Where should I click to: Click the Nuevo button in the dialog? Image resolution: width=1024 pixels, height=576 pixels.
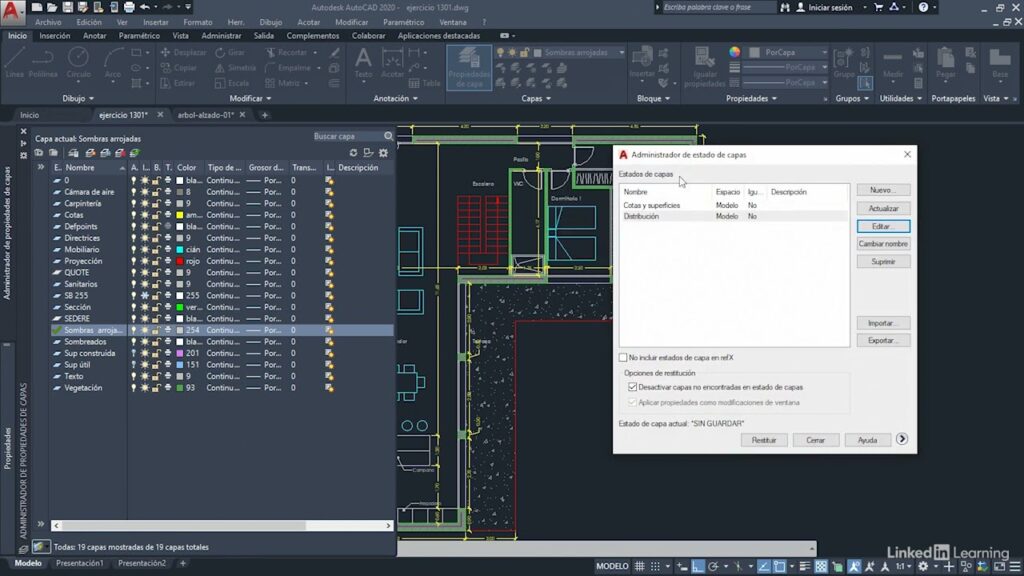point(882,189)
